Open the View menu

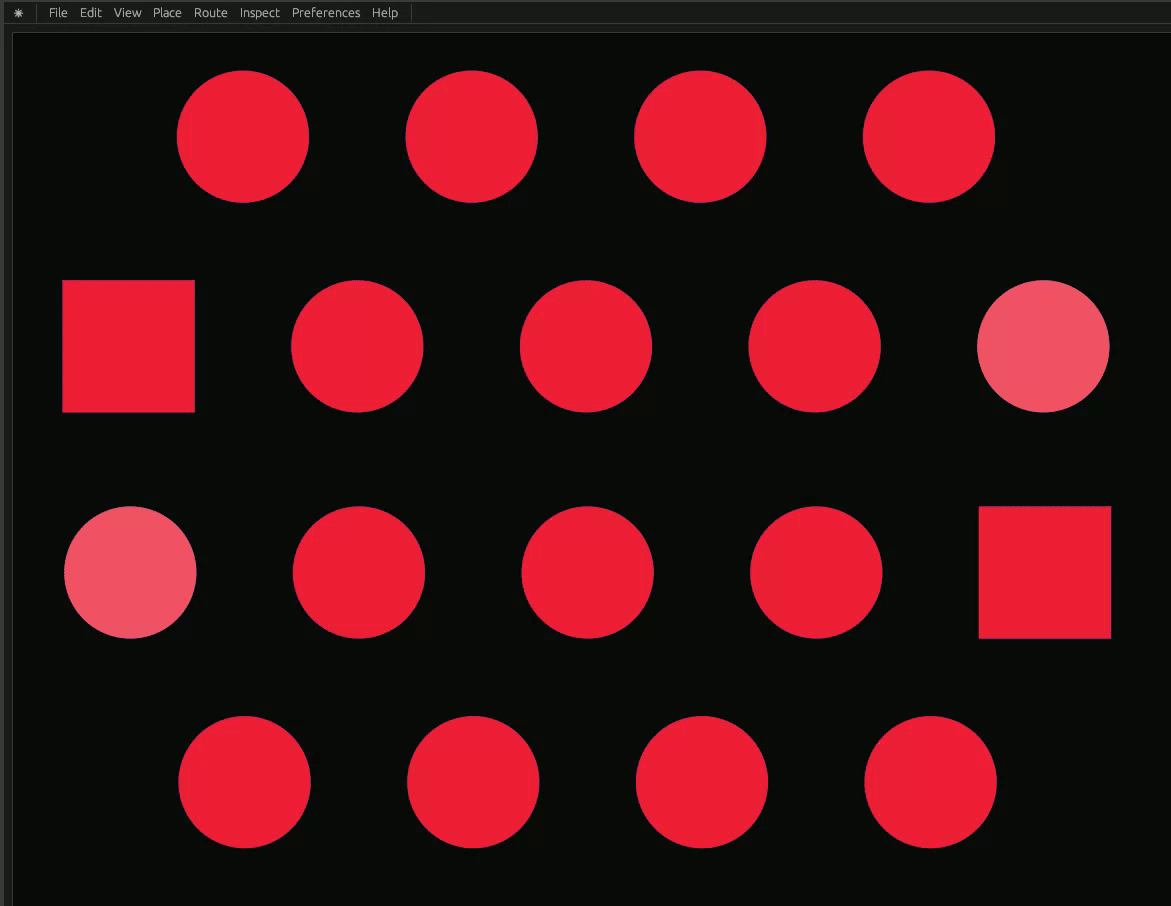(127, 13)
